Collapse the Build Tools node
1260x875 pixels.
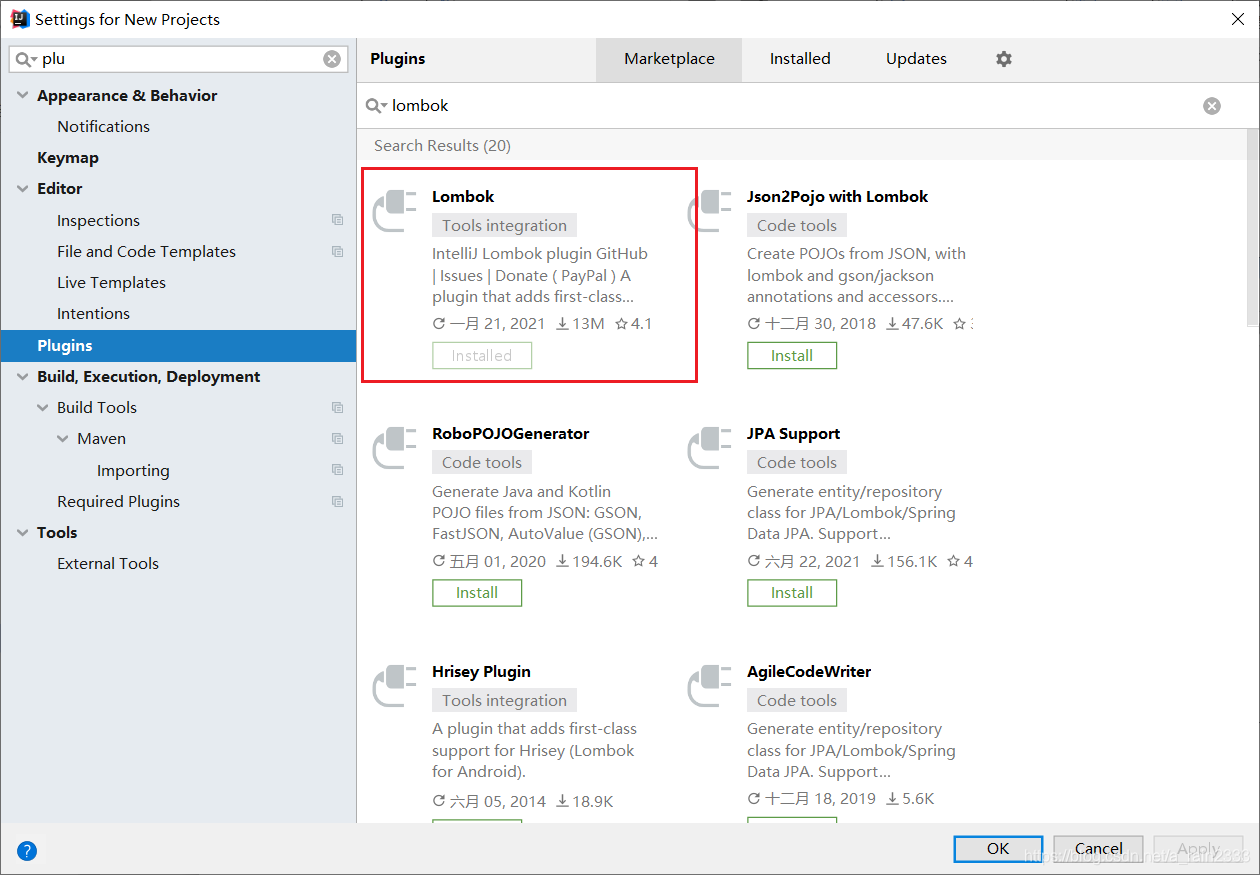(43, 408)
